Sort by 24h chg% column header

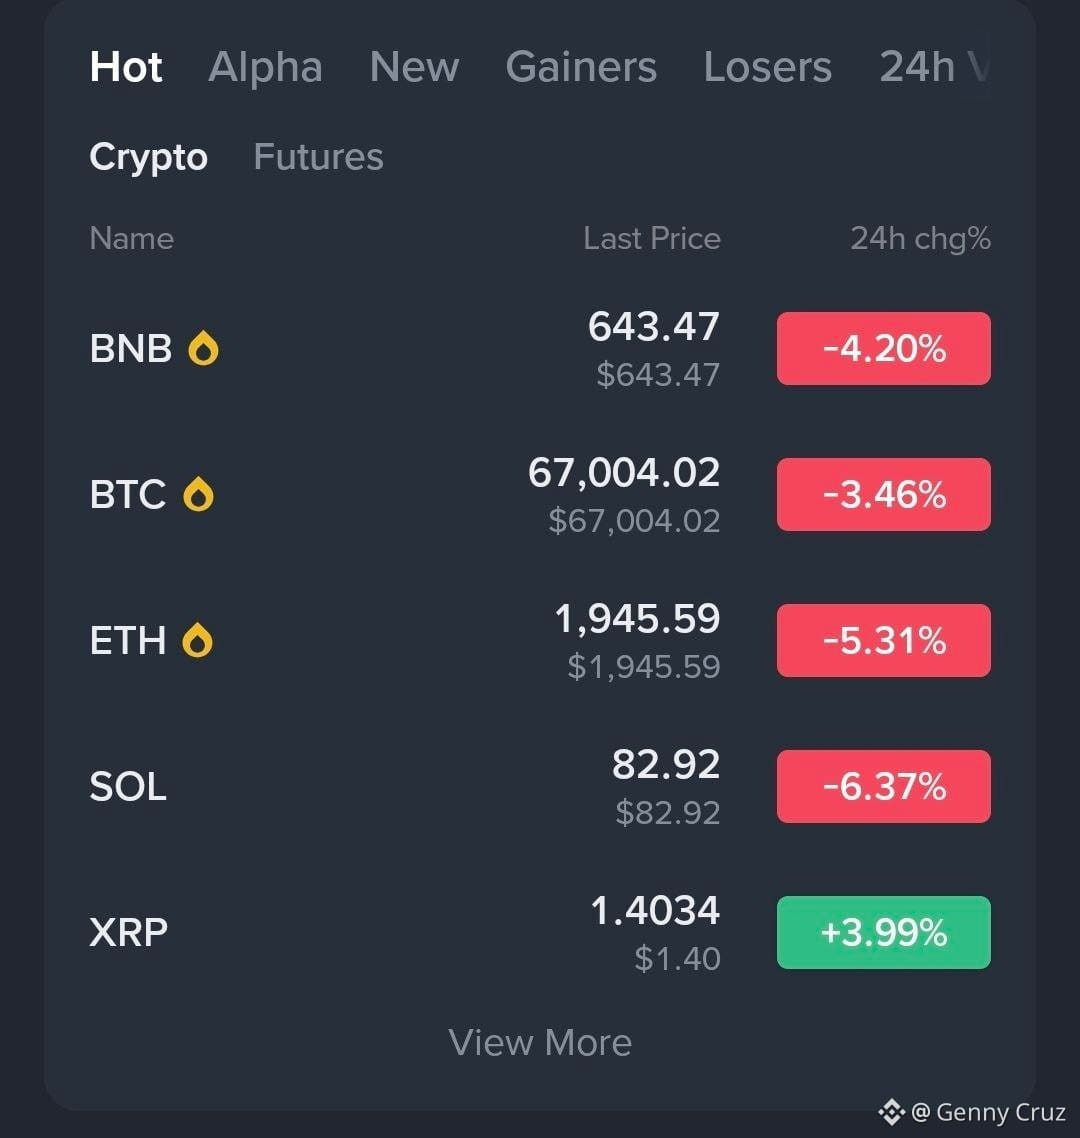click(920, 238)
